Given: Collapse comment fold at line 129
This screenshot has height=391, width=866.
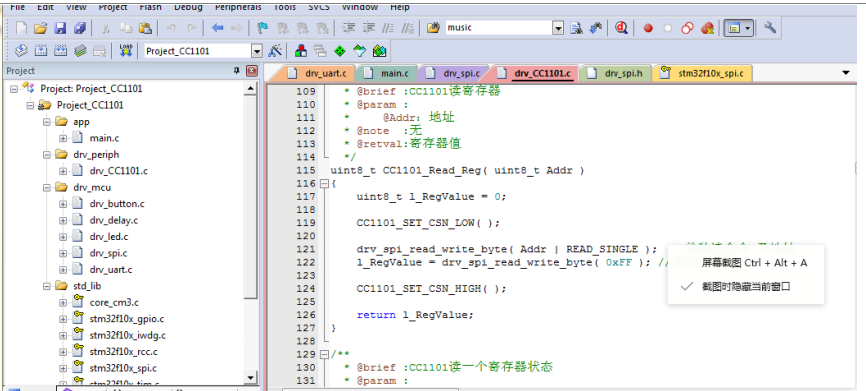Looking at the screenshot, I should (324, 354).
